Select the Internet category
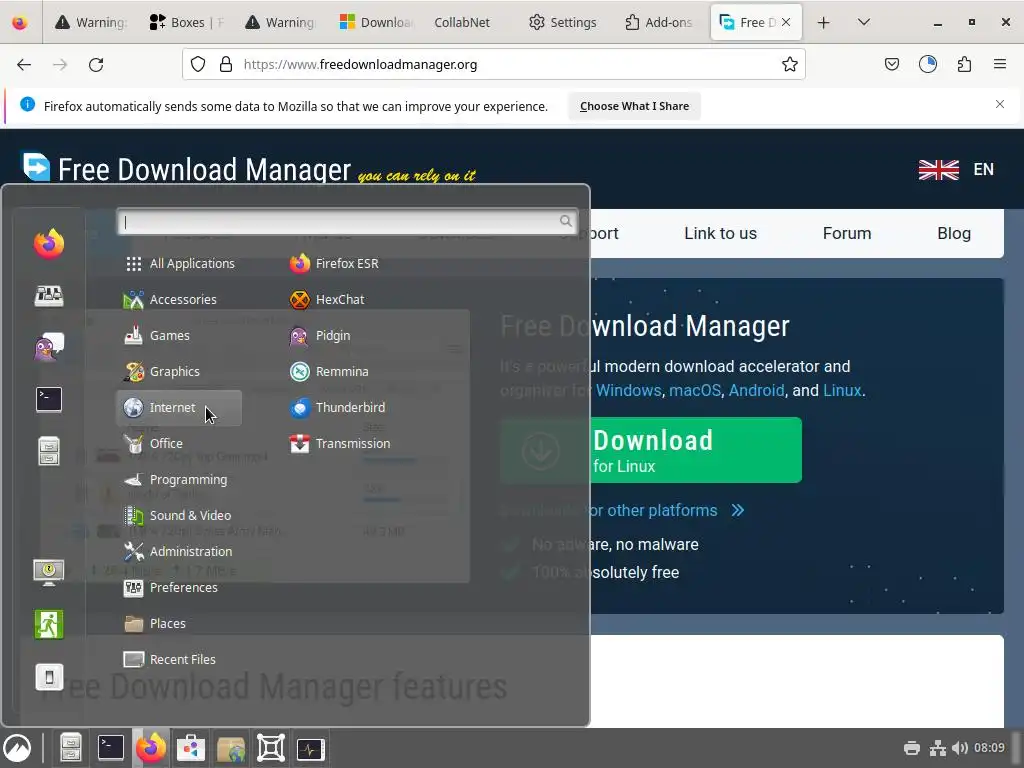Viewport: 1024px width, 768px height. [179, 408]
